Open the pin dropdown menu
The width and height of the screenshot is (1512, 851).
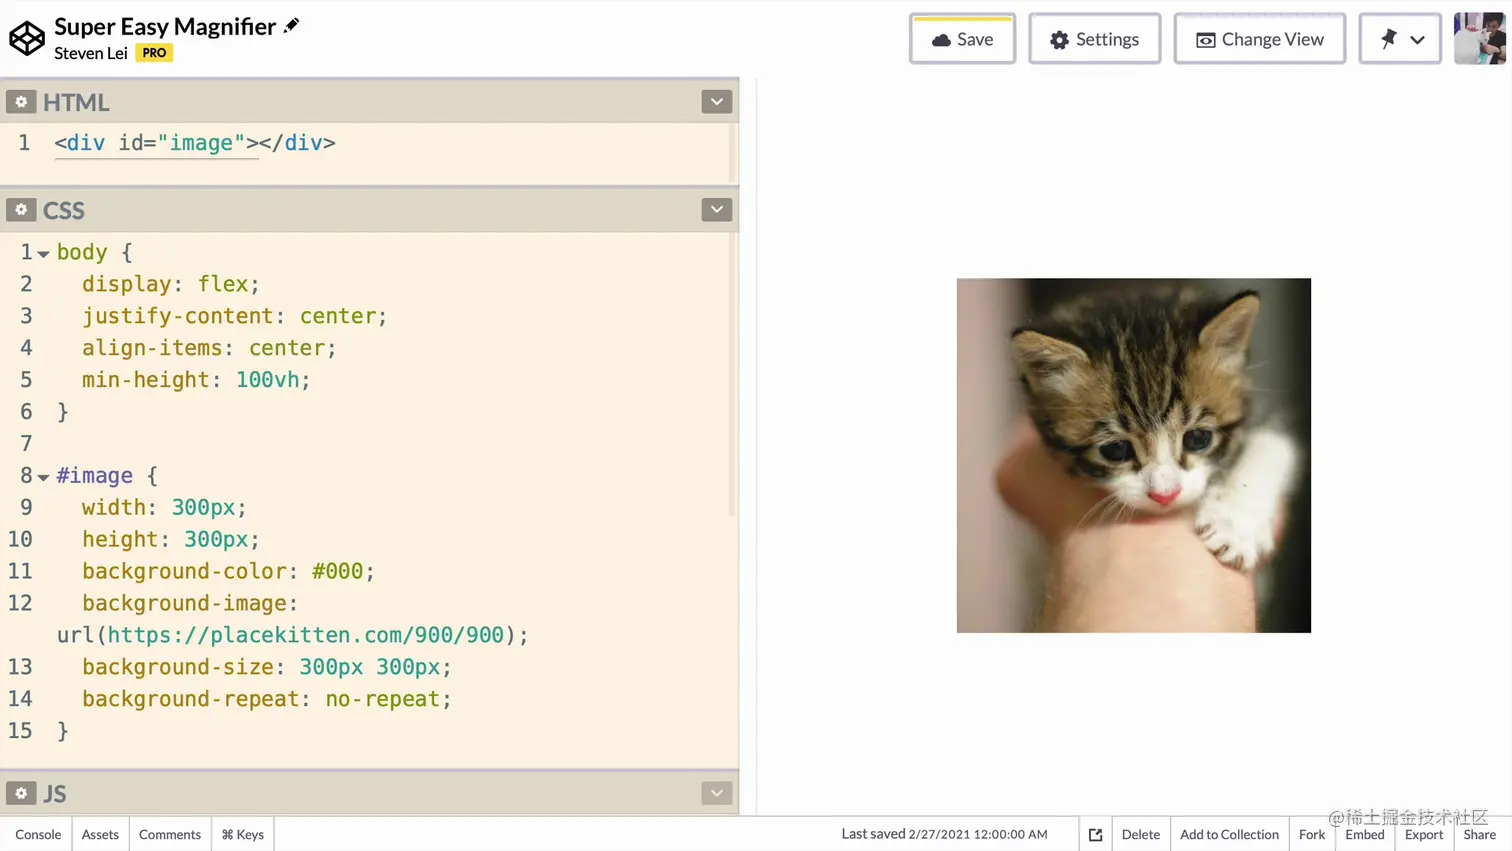[1400, 39]
